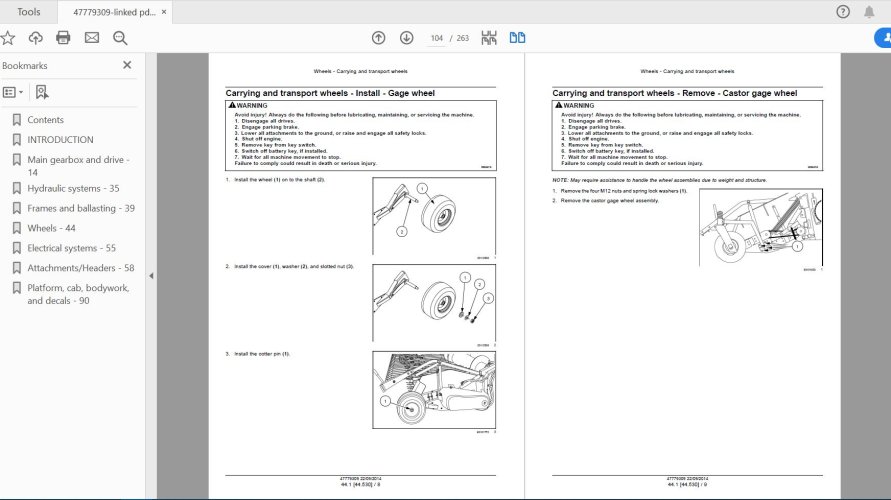Click the page number input field
Image resolution: width=891 pixels, height=500 pixels.
coord(436,38)
